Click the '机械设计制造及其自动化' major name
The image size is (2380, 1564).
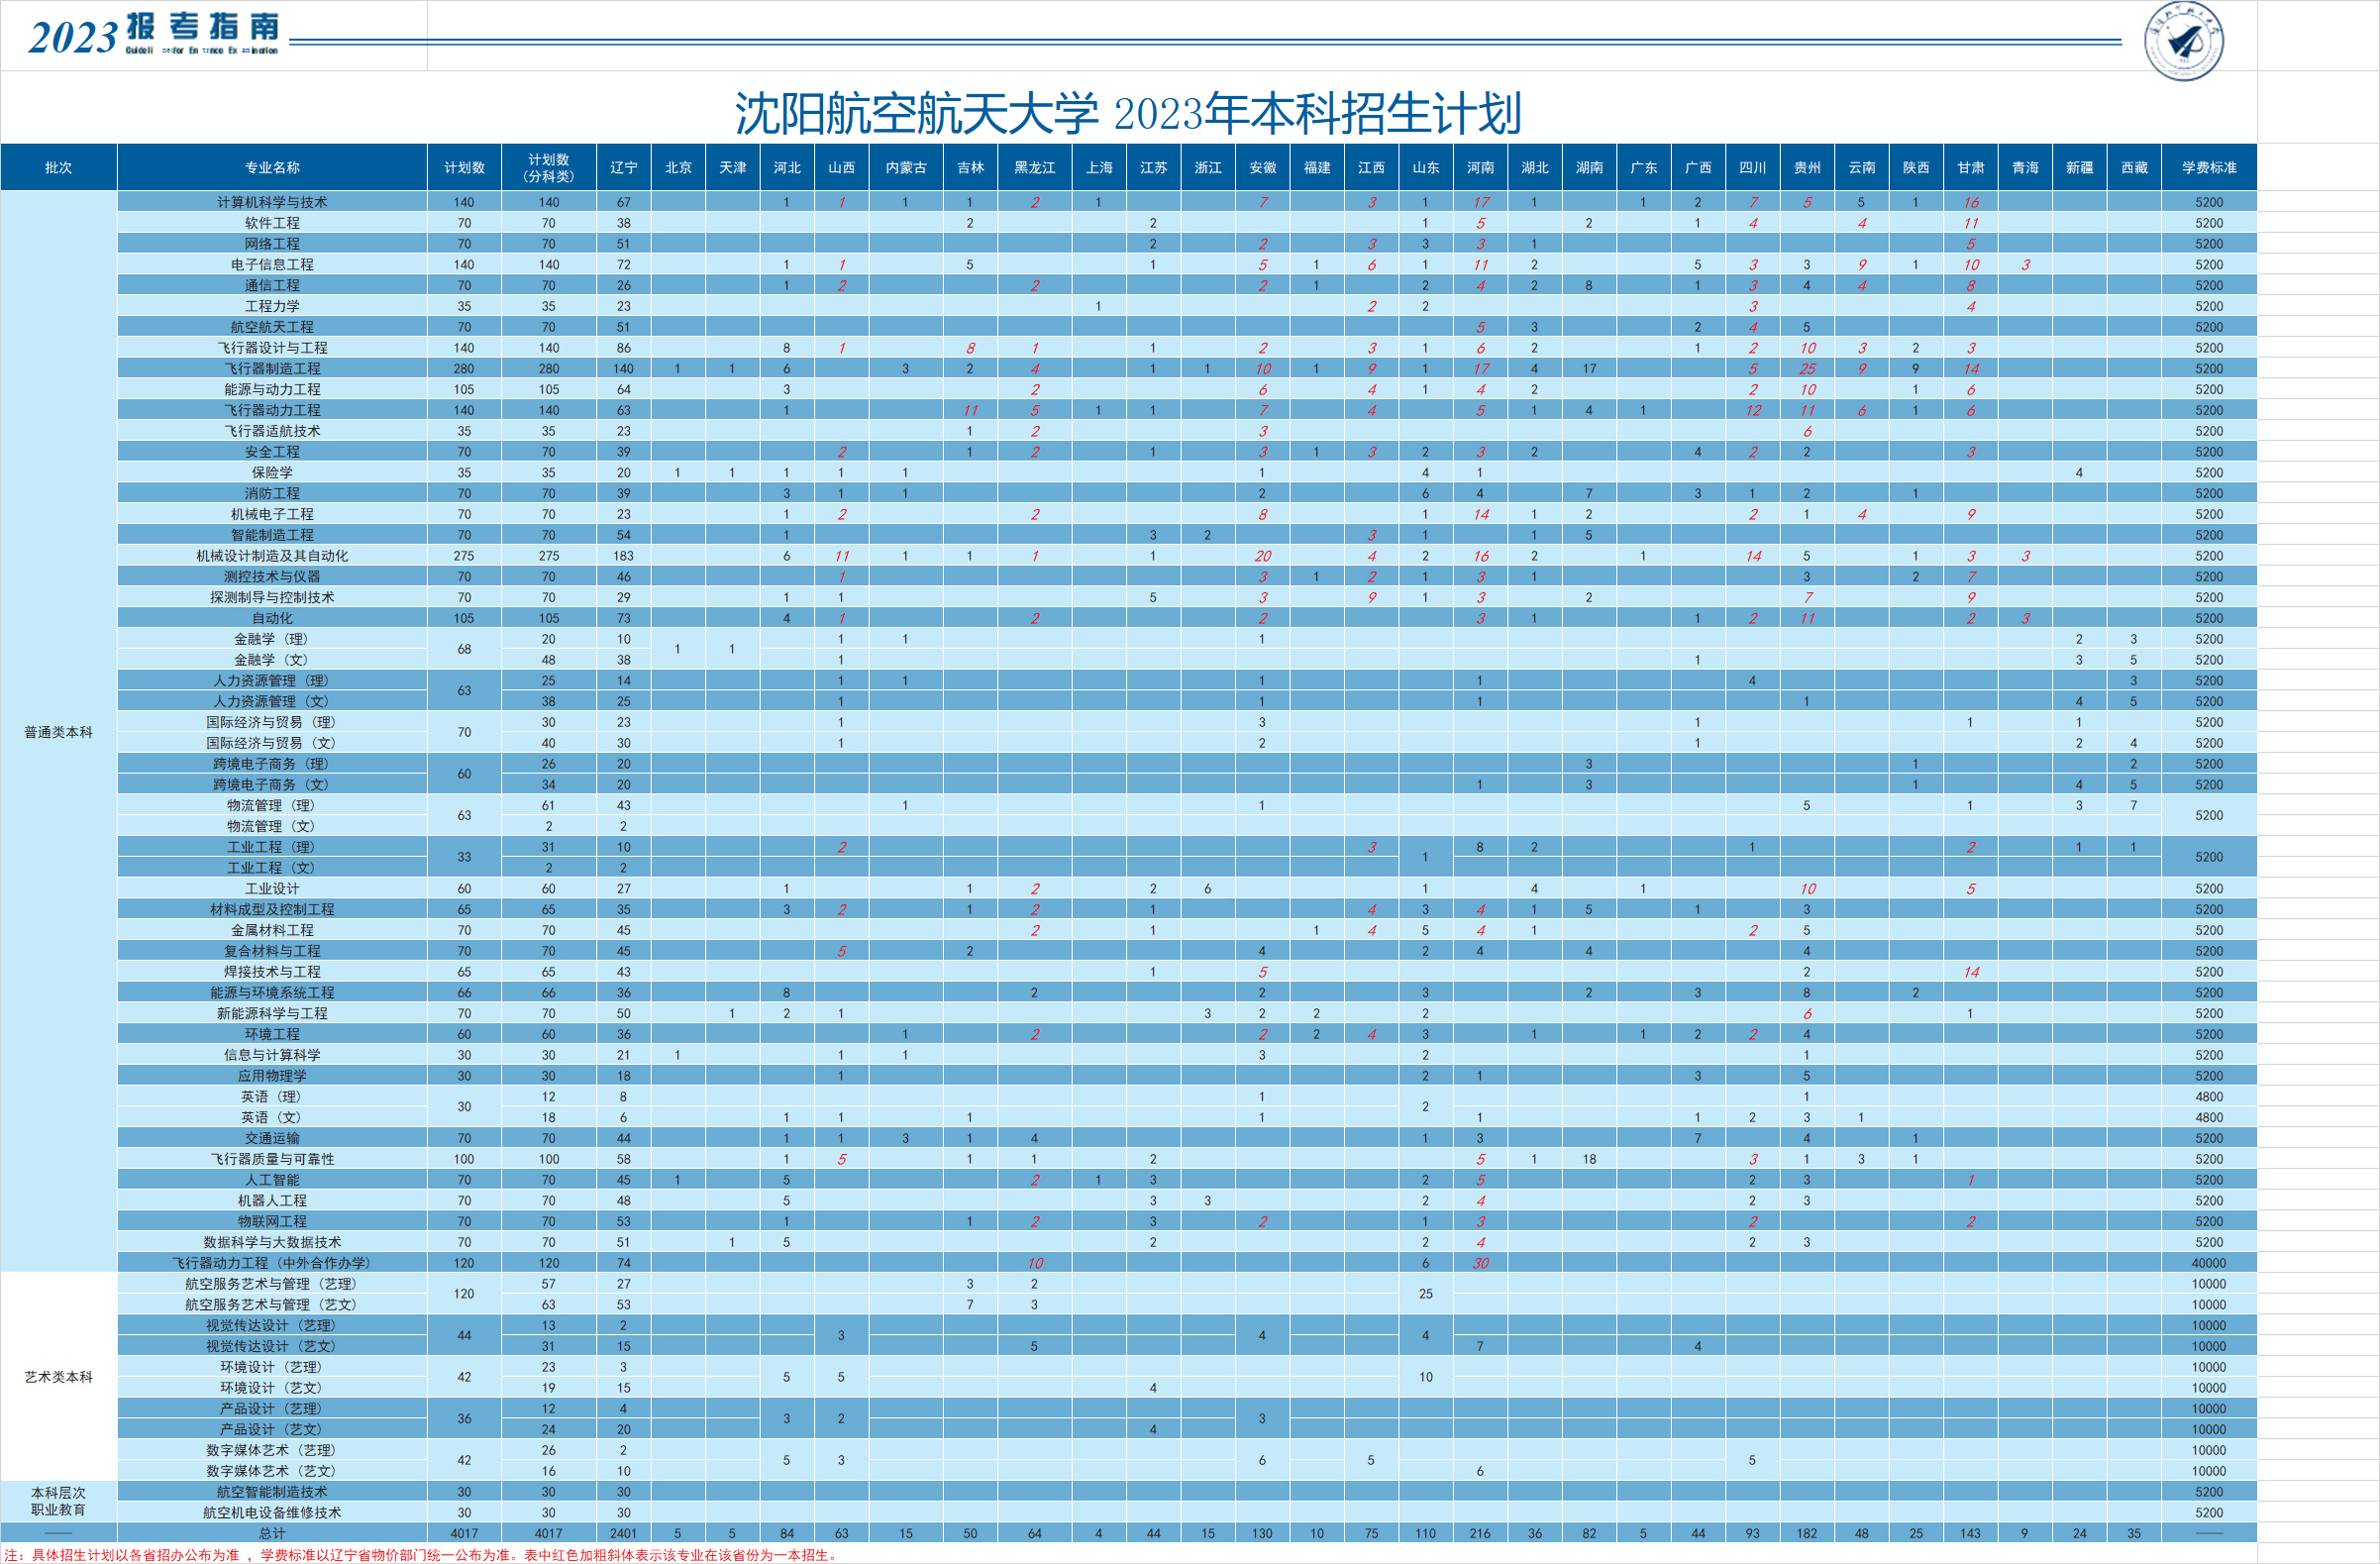point(272,556)
